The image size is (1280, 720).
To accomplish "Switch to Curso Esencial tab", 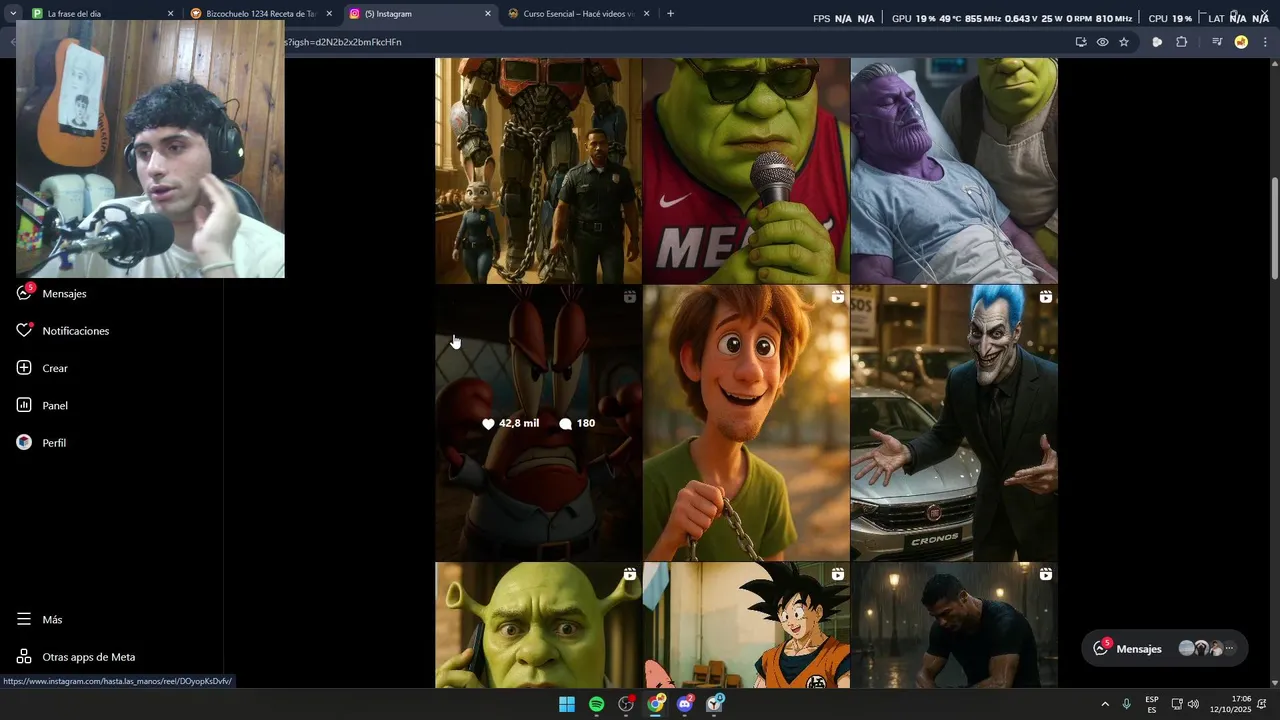I will tap(578, 14).
